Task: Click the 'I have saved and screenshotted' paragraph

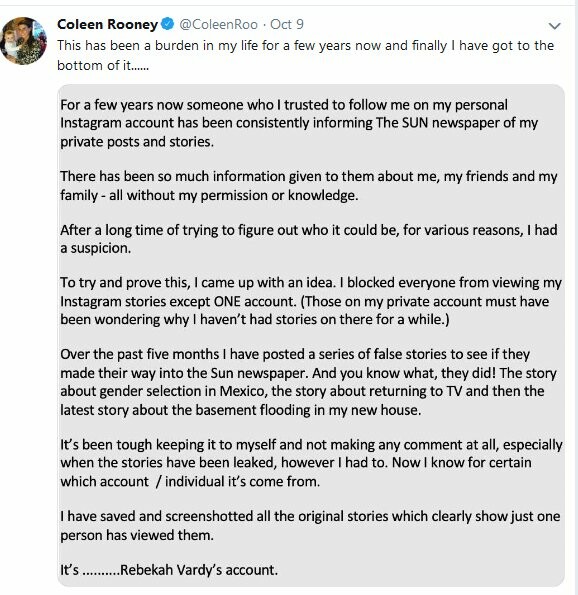Action: pyautogui.click(x=310, y=526)
